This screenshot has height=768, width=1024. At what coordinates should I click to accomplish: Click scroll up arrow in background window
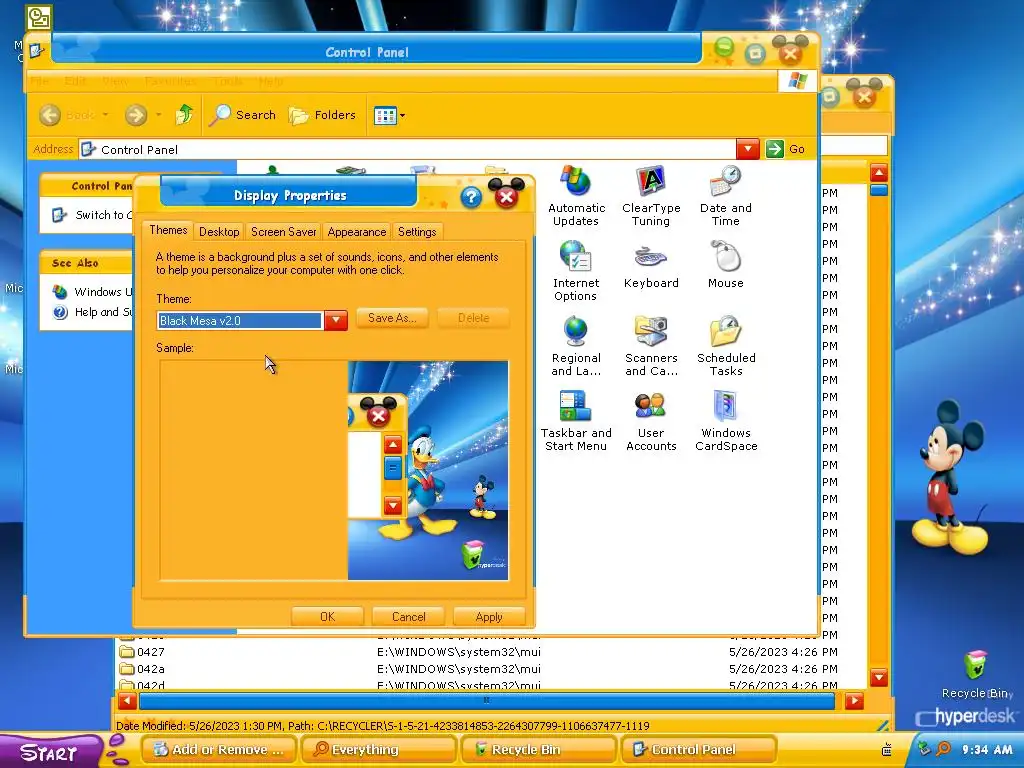coord(879,173)
